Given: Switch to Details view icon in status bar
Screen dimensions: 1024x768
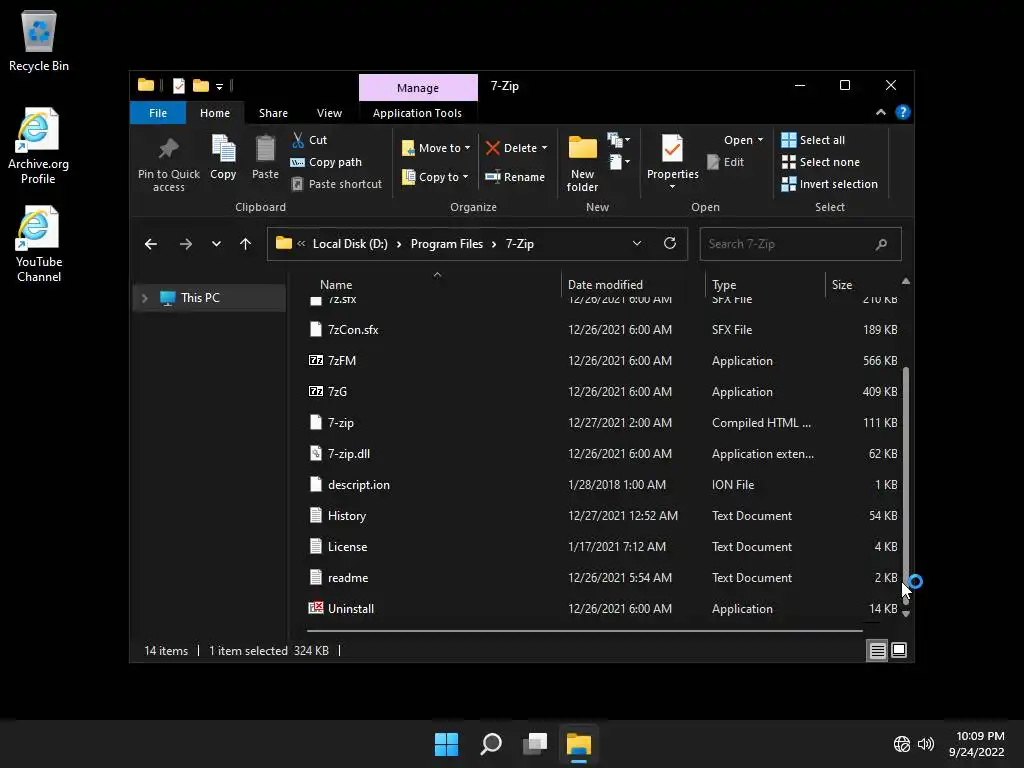Looking at the screenshot, I should click(877, 650).
